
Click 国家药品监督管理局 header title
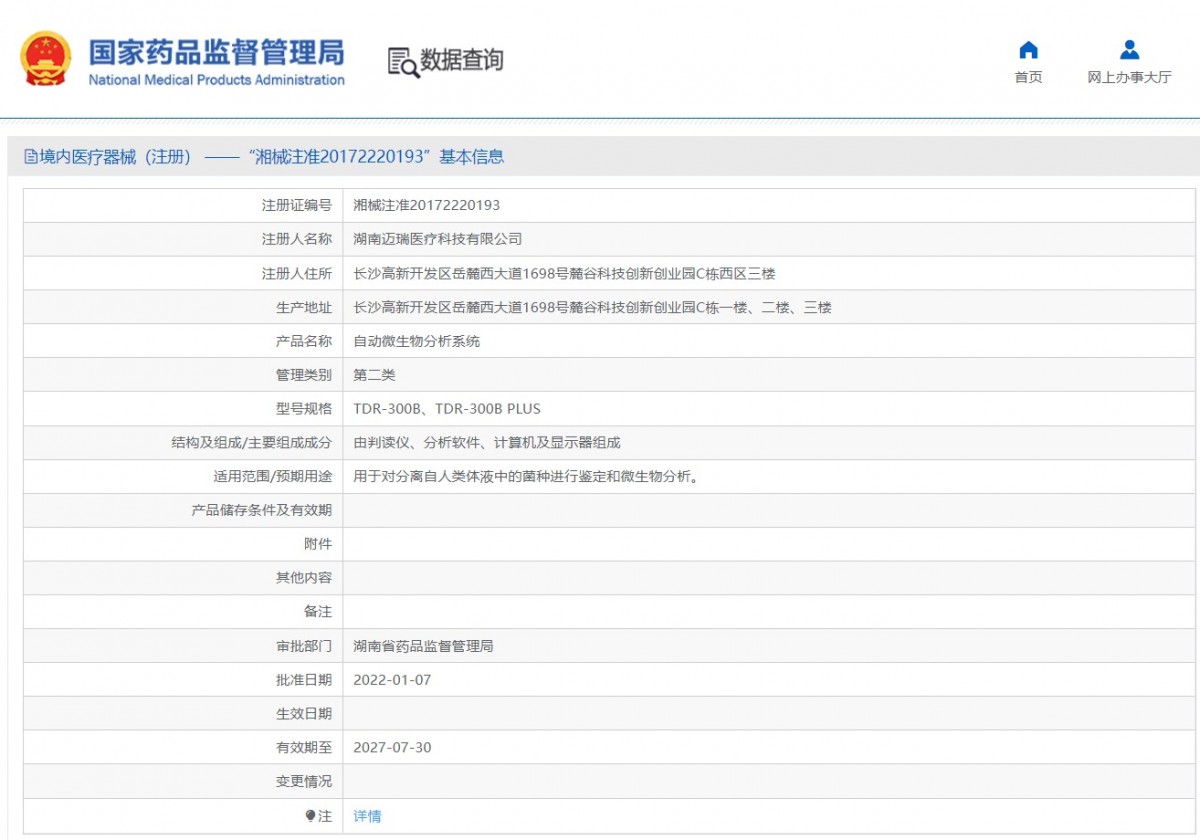tap(217, 52)
